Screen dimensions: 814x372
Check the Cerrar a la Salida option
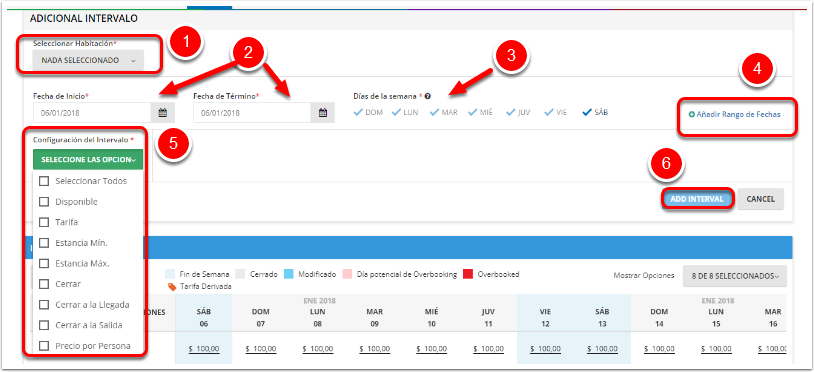[44, 325]
